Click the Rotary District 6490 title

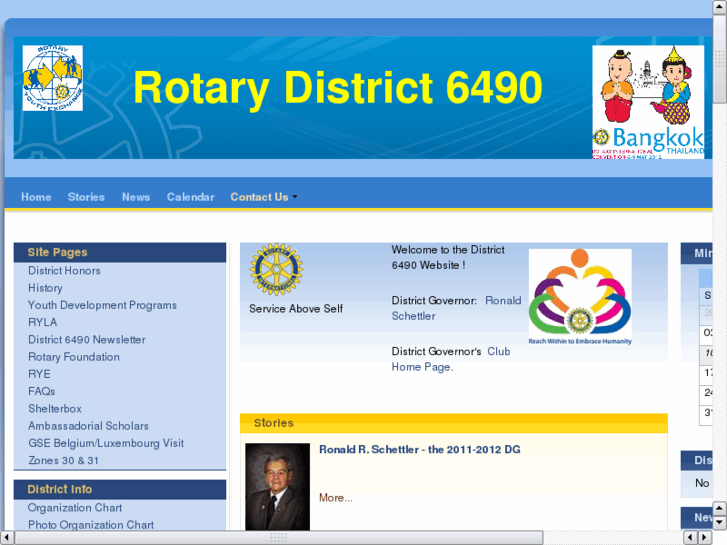click(338, 88)
